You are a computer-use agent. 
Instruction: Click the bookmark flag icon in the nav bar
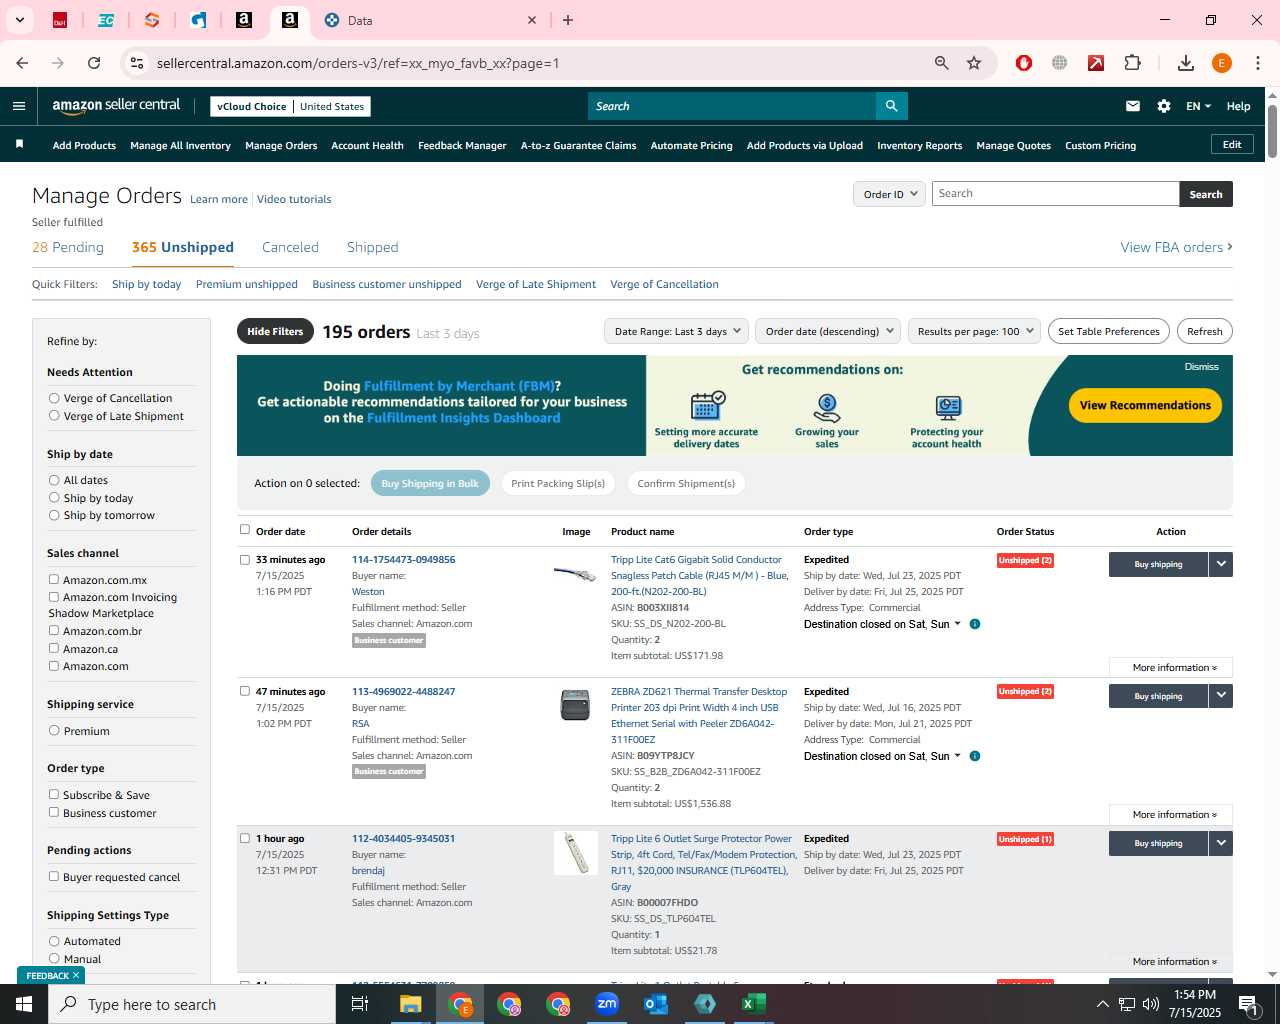pyautogui.click(x=19, y=145)
